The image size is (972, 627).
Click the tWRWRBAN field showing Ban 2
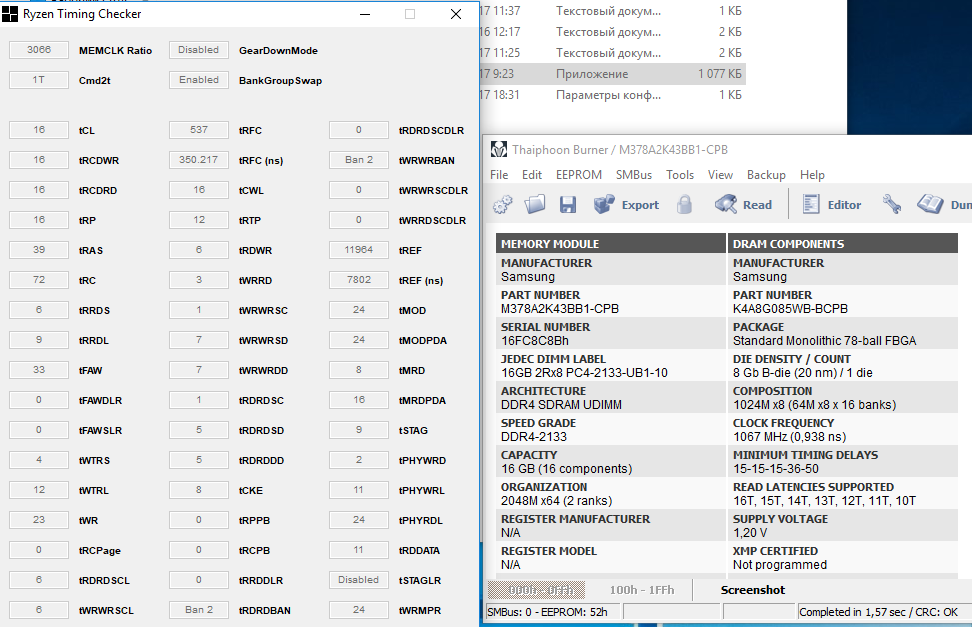tap(359, 160)
